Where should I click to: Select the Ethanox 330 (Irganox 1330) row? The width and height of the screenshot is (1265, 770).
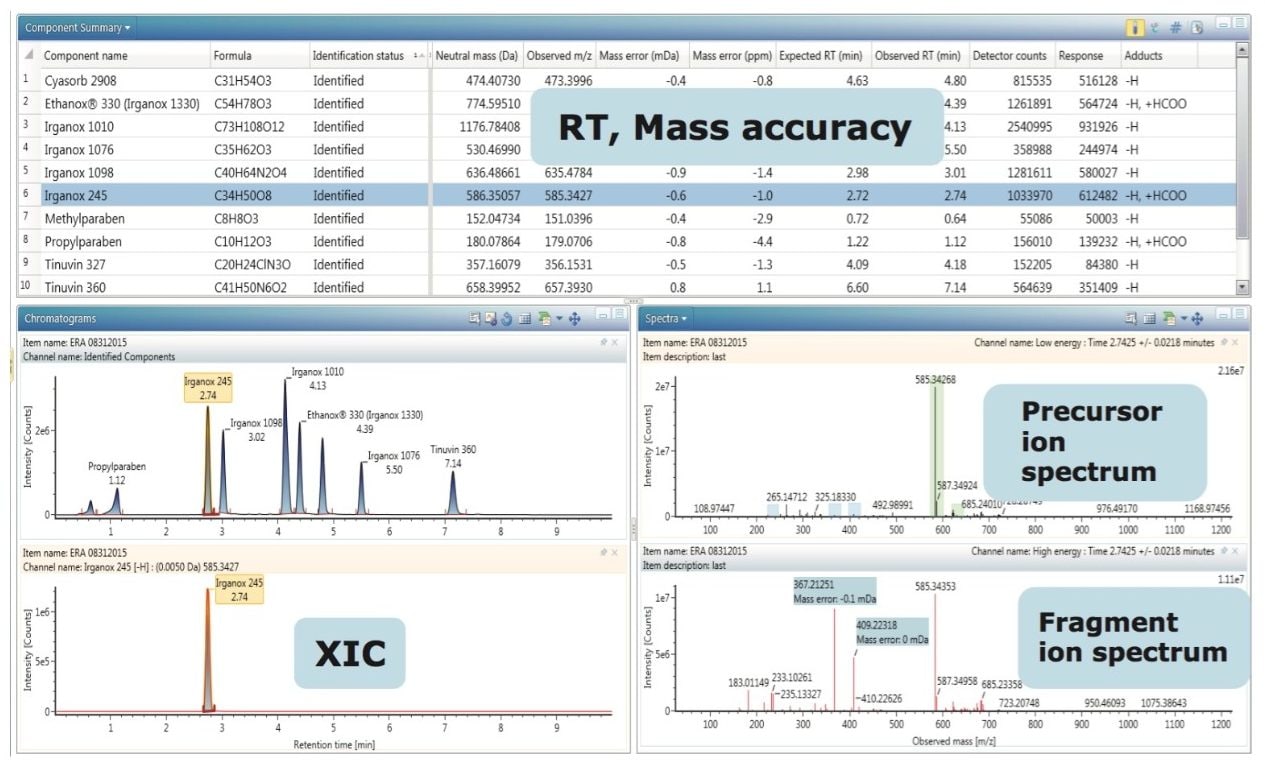tap(627, 103)
